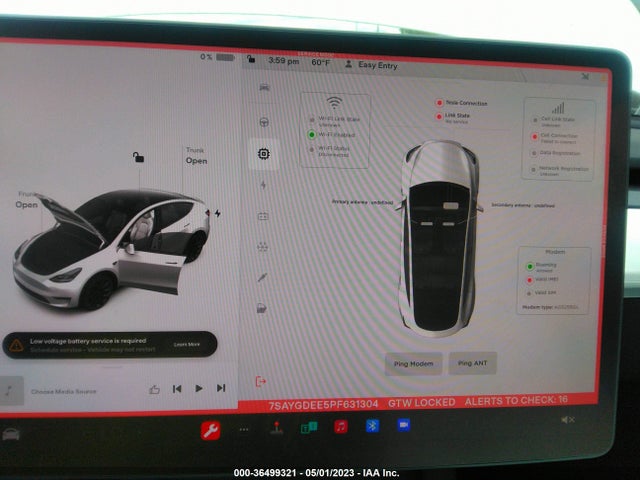Select the chip infotainment icon in sidebar
Screen dimensions: 640x480
pyautogui.click(x=264, y=154)
